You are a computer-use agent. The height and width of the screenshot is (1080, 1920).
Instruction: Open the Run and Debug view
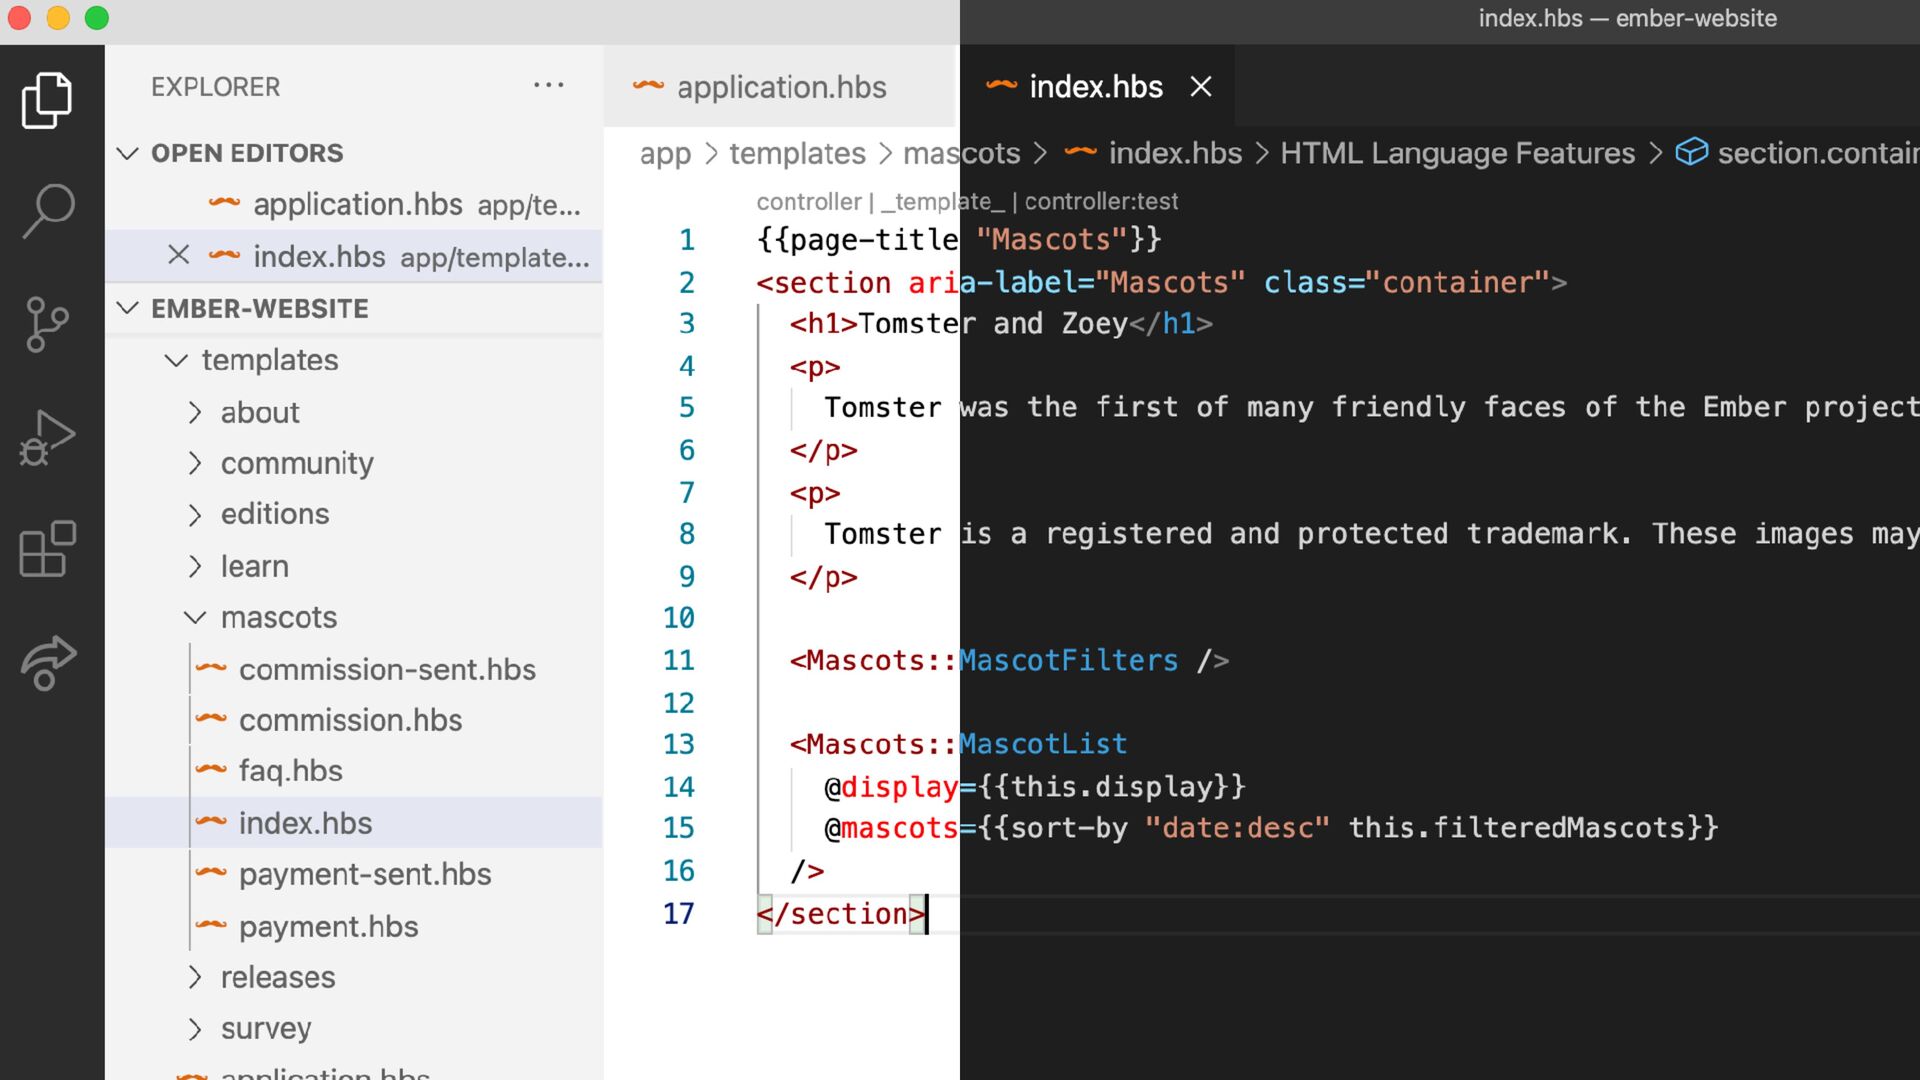tap(47, 437)
